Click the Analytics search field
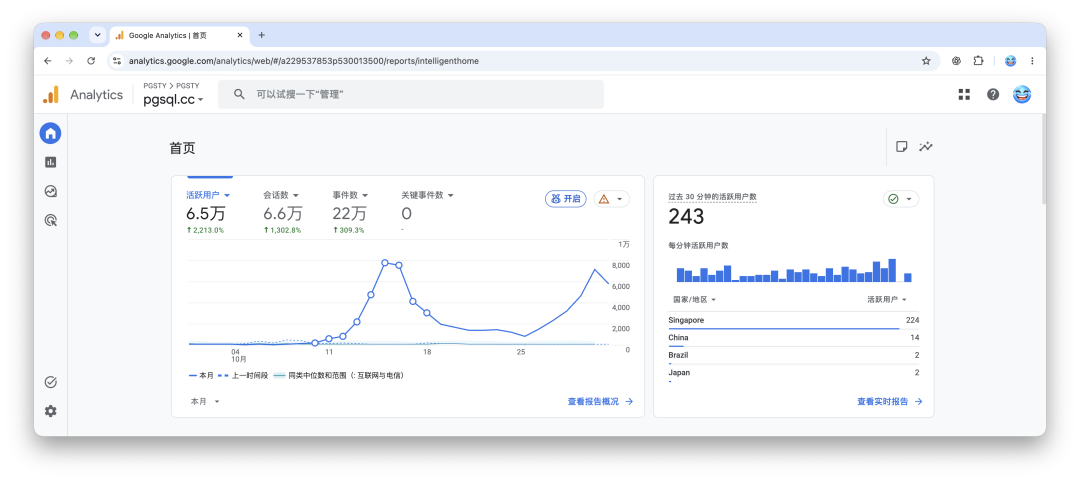This screenshot has width=1080, height=481. click(x=411, y=94)
